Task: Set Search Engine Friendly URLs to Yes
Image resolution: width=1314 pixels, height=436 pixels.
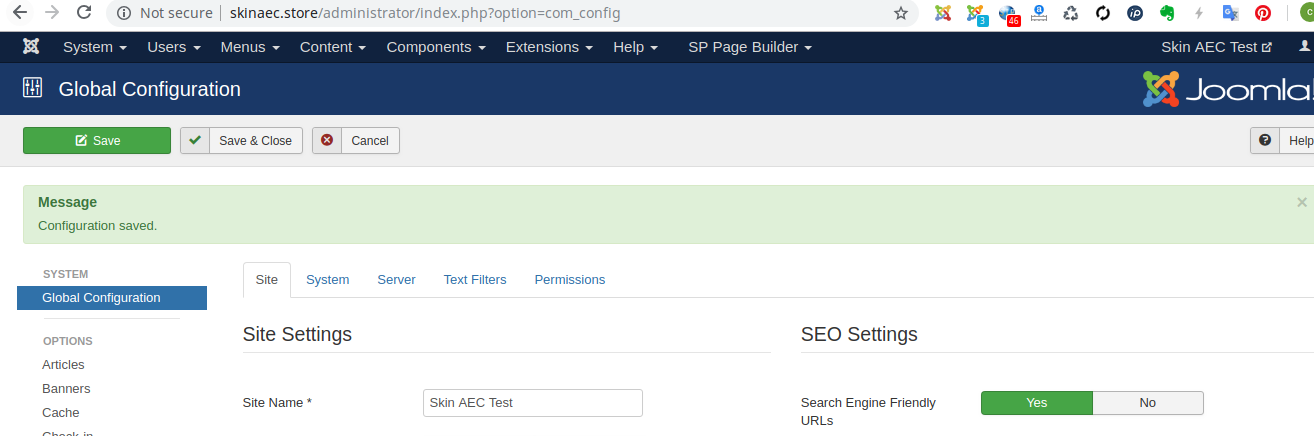Action: 1036,403
